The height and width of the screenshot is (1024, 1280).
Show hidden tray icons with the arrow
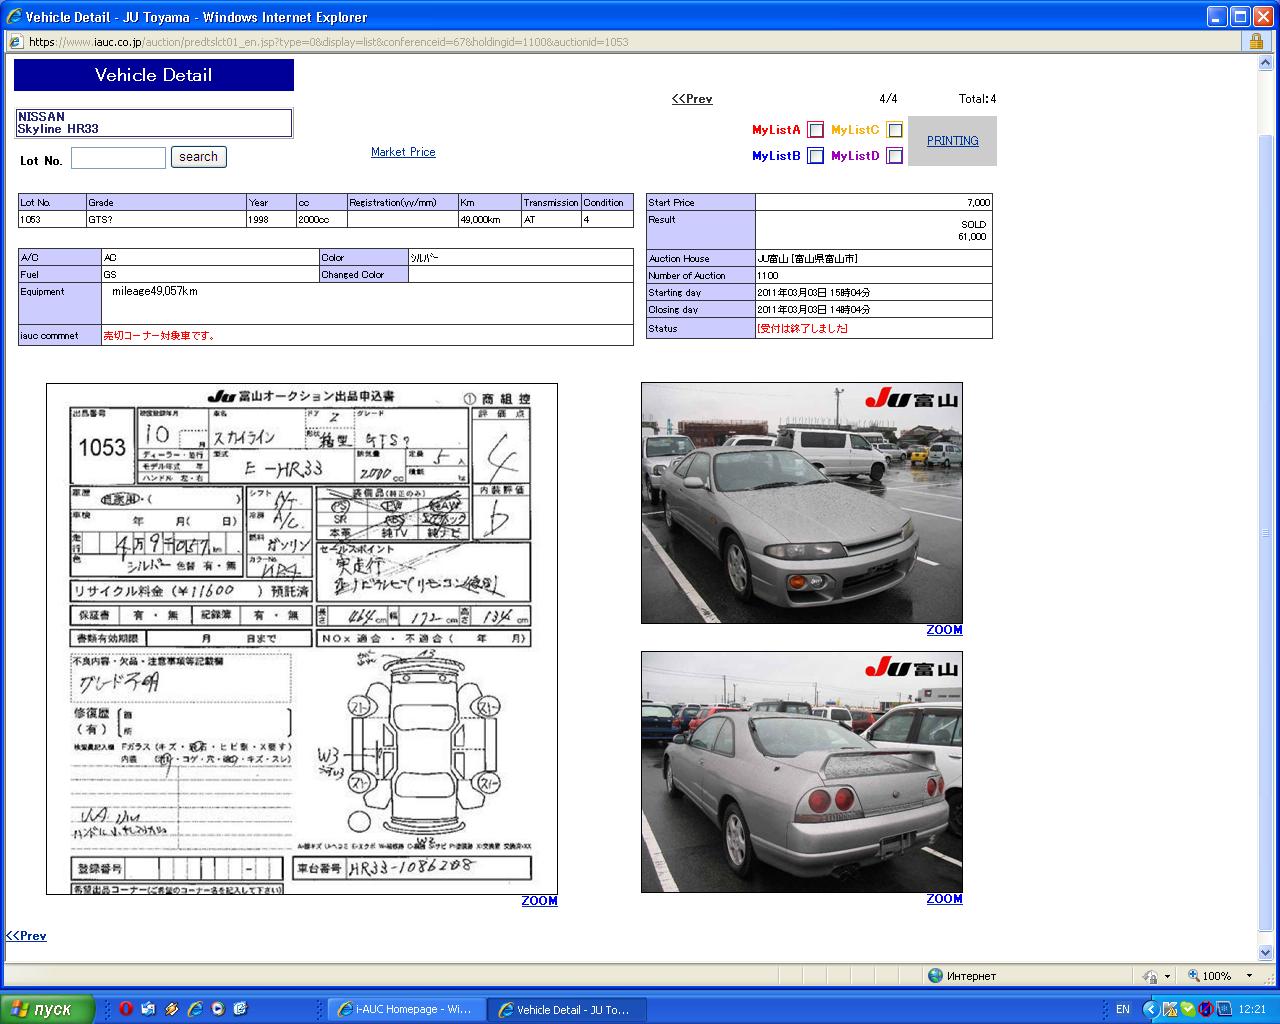click(x=1150, y=1009)
